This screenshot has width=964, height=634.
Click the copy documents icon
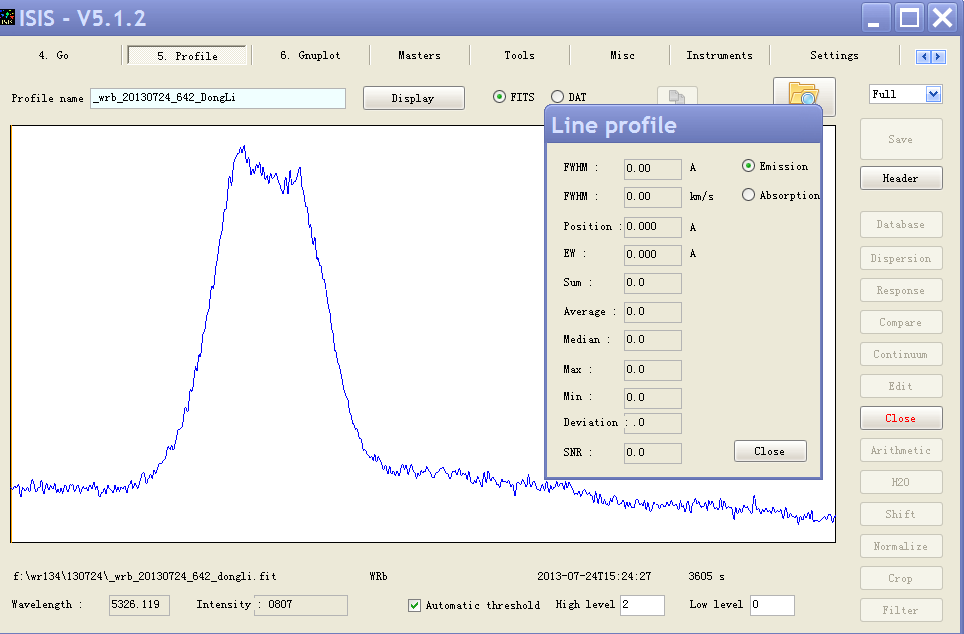pos(676,97)
